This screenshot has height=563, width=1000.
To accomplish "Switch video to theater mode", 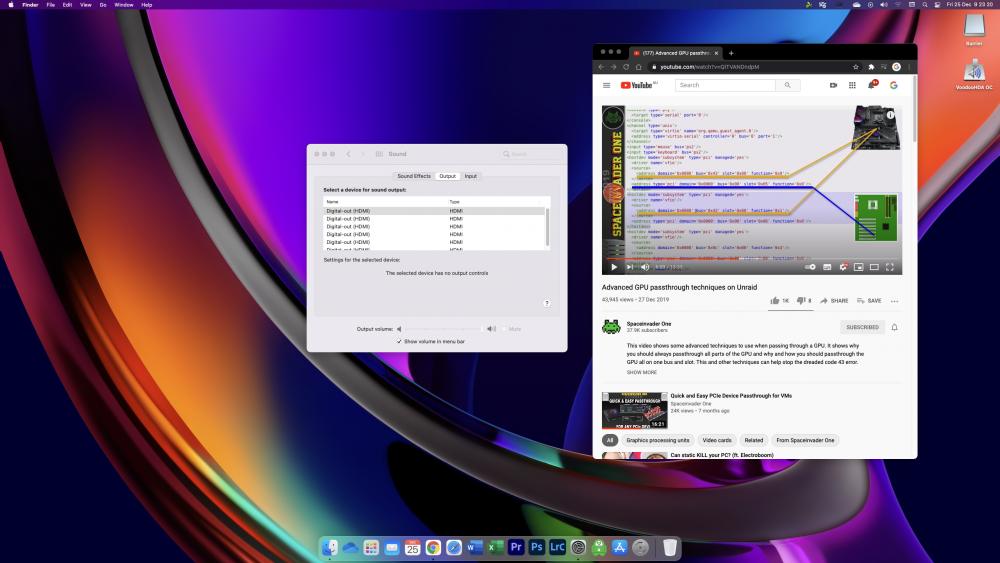I will click(x=874, y=267).
